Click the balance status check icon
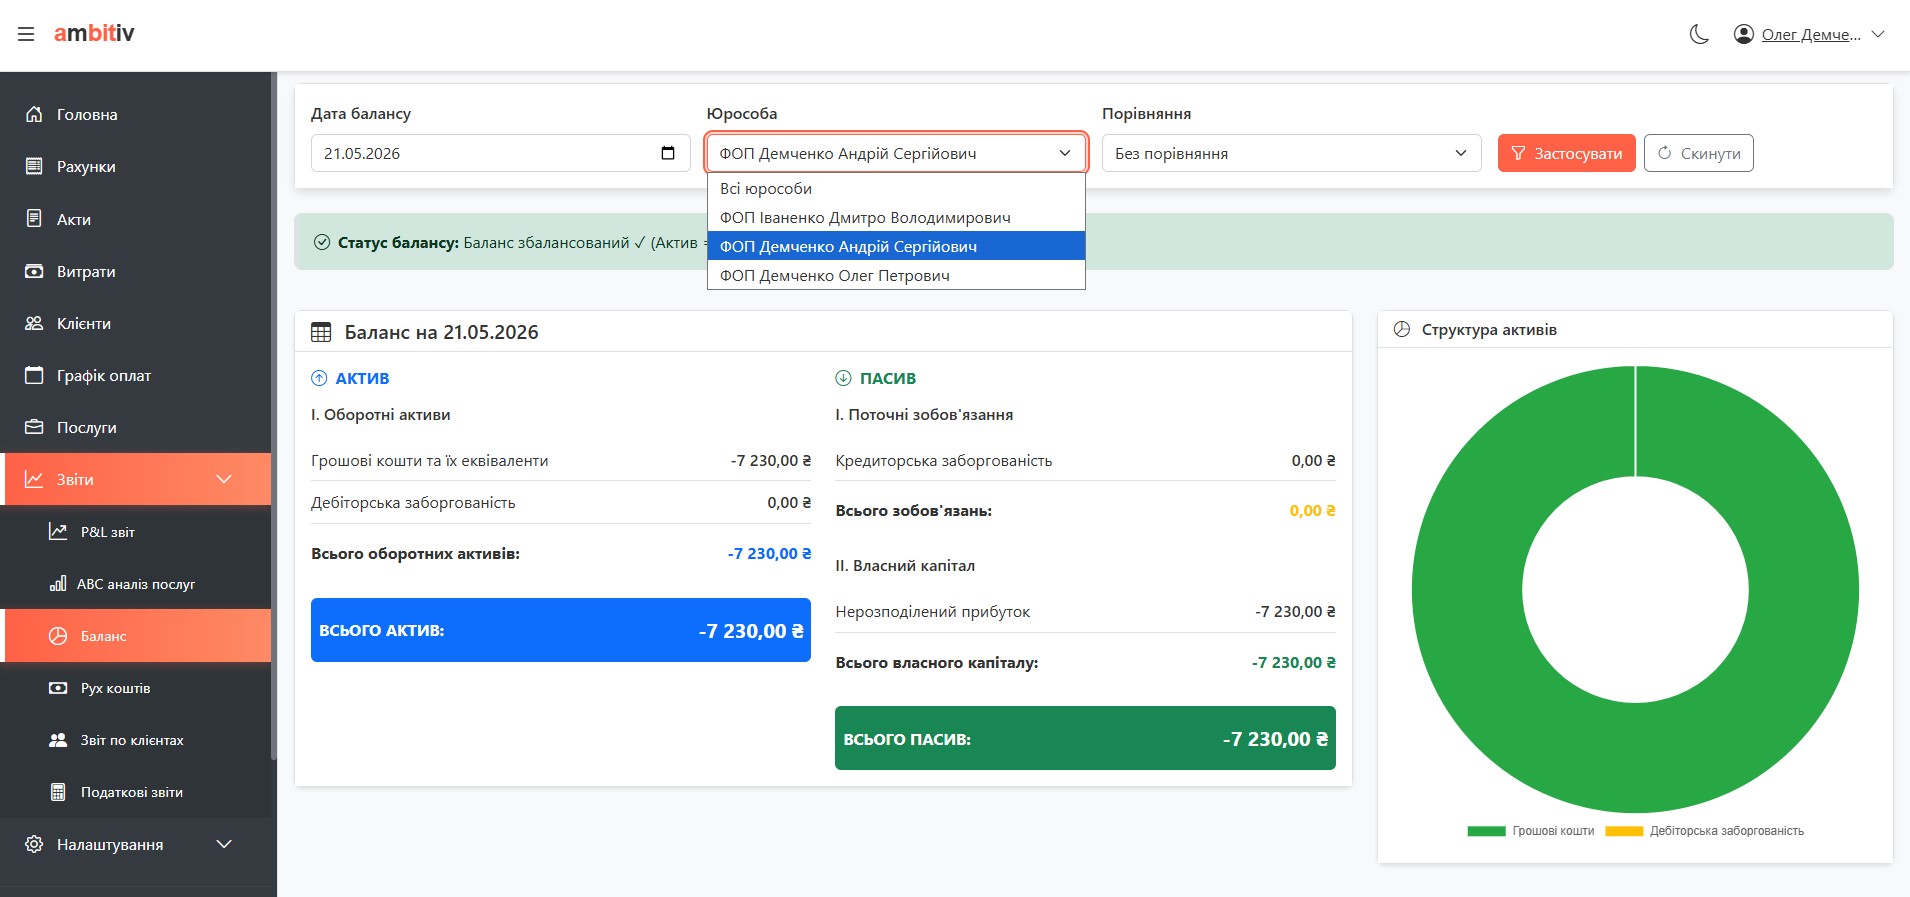This screenshot has height=897, width=1910. pos(322,242)
